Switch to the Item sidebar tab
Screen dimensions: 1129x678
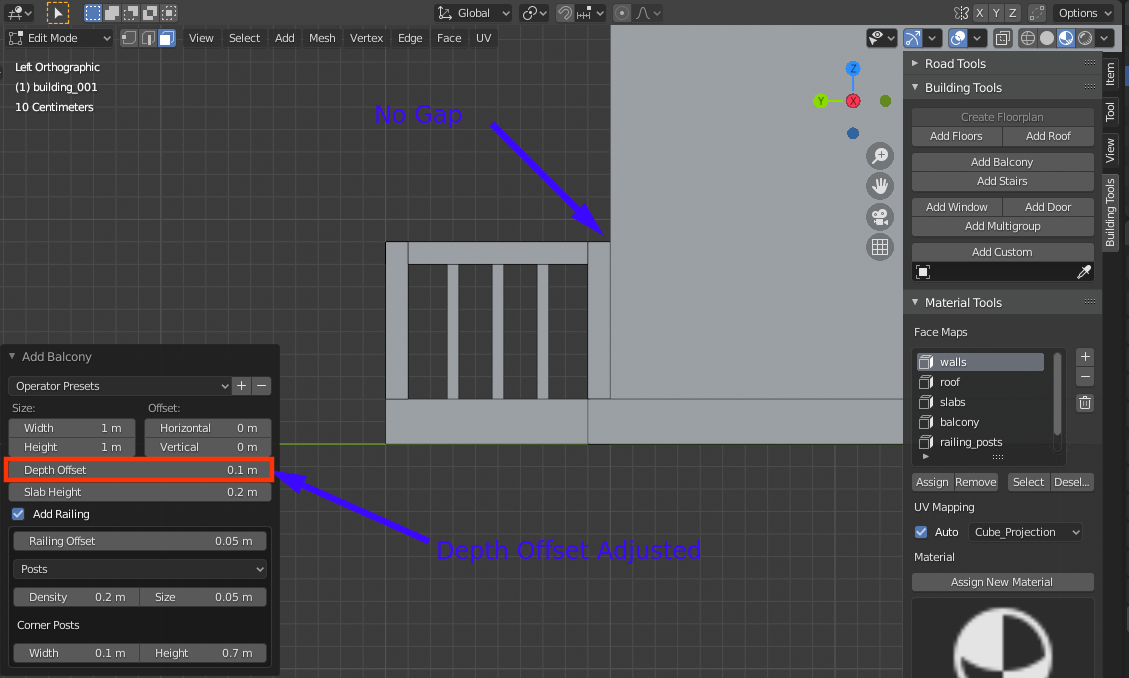(x=1110, y=73)
